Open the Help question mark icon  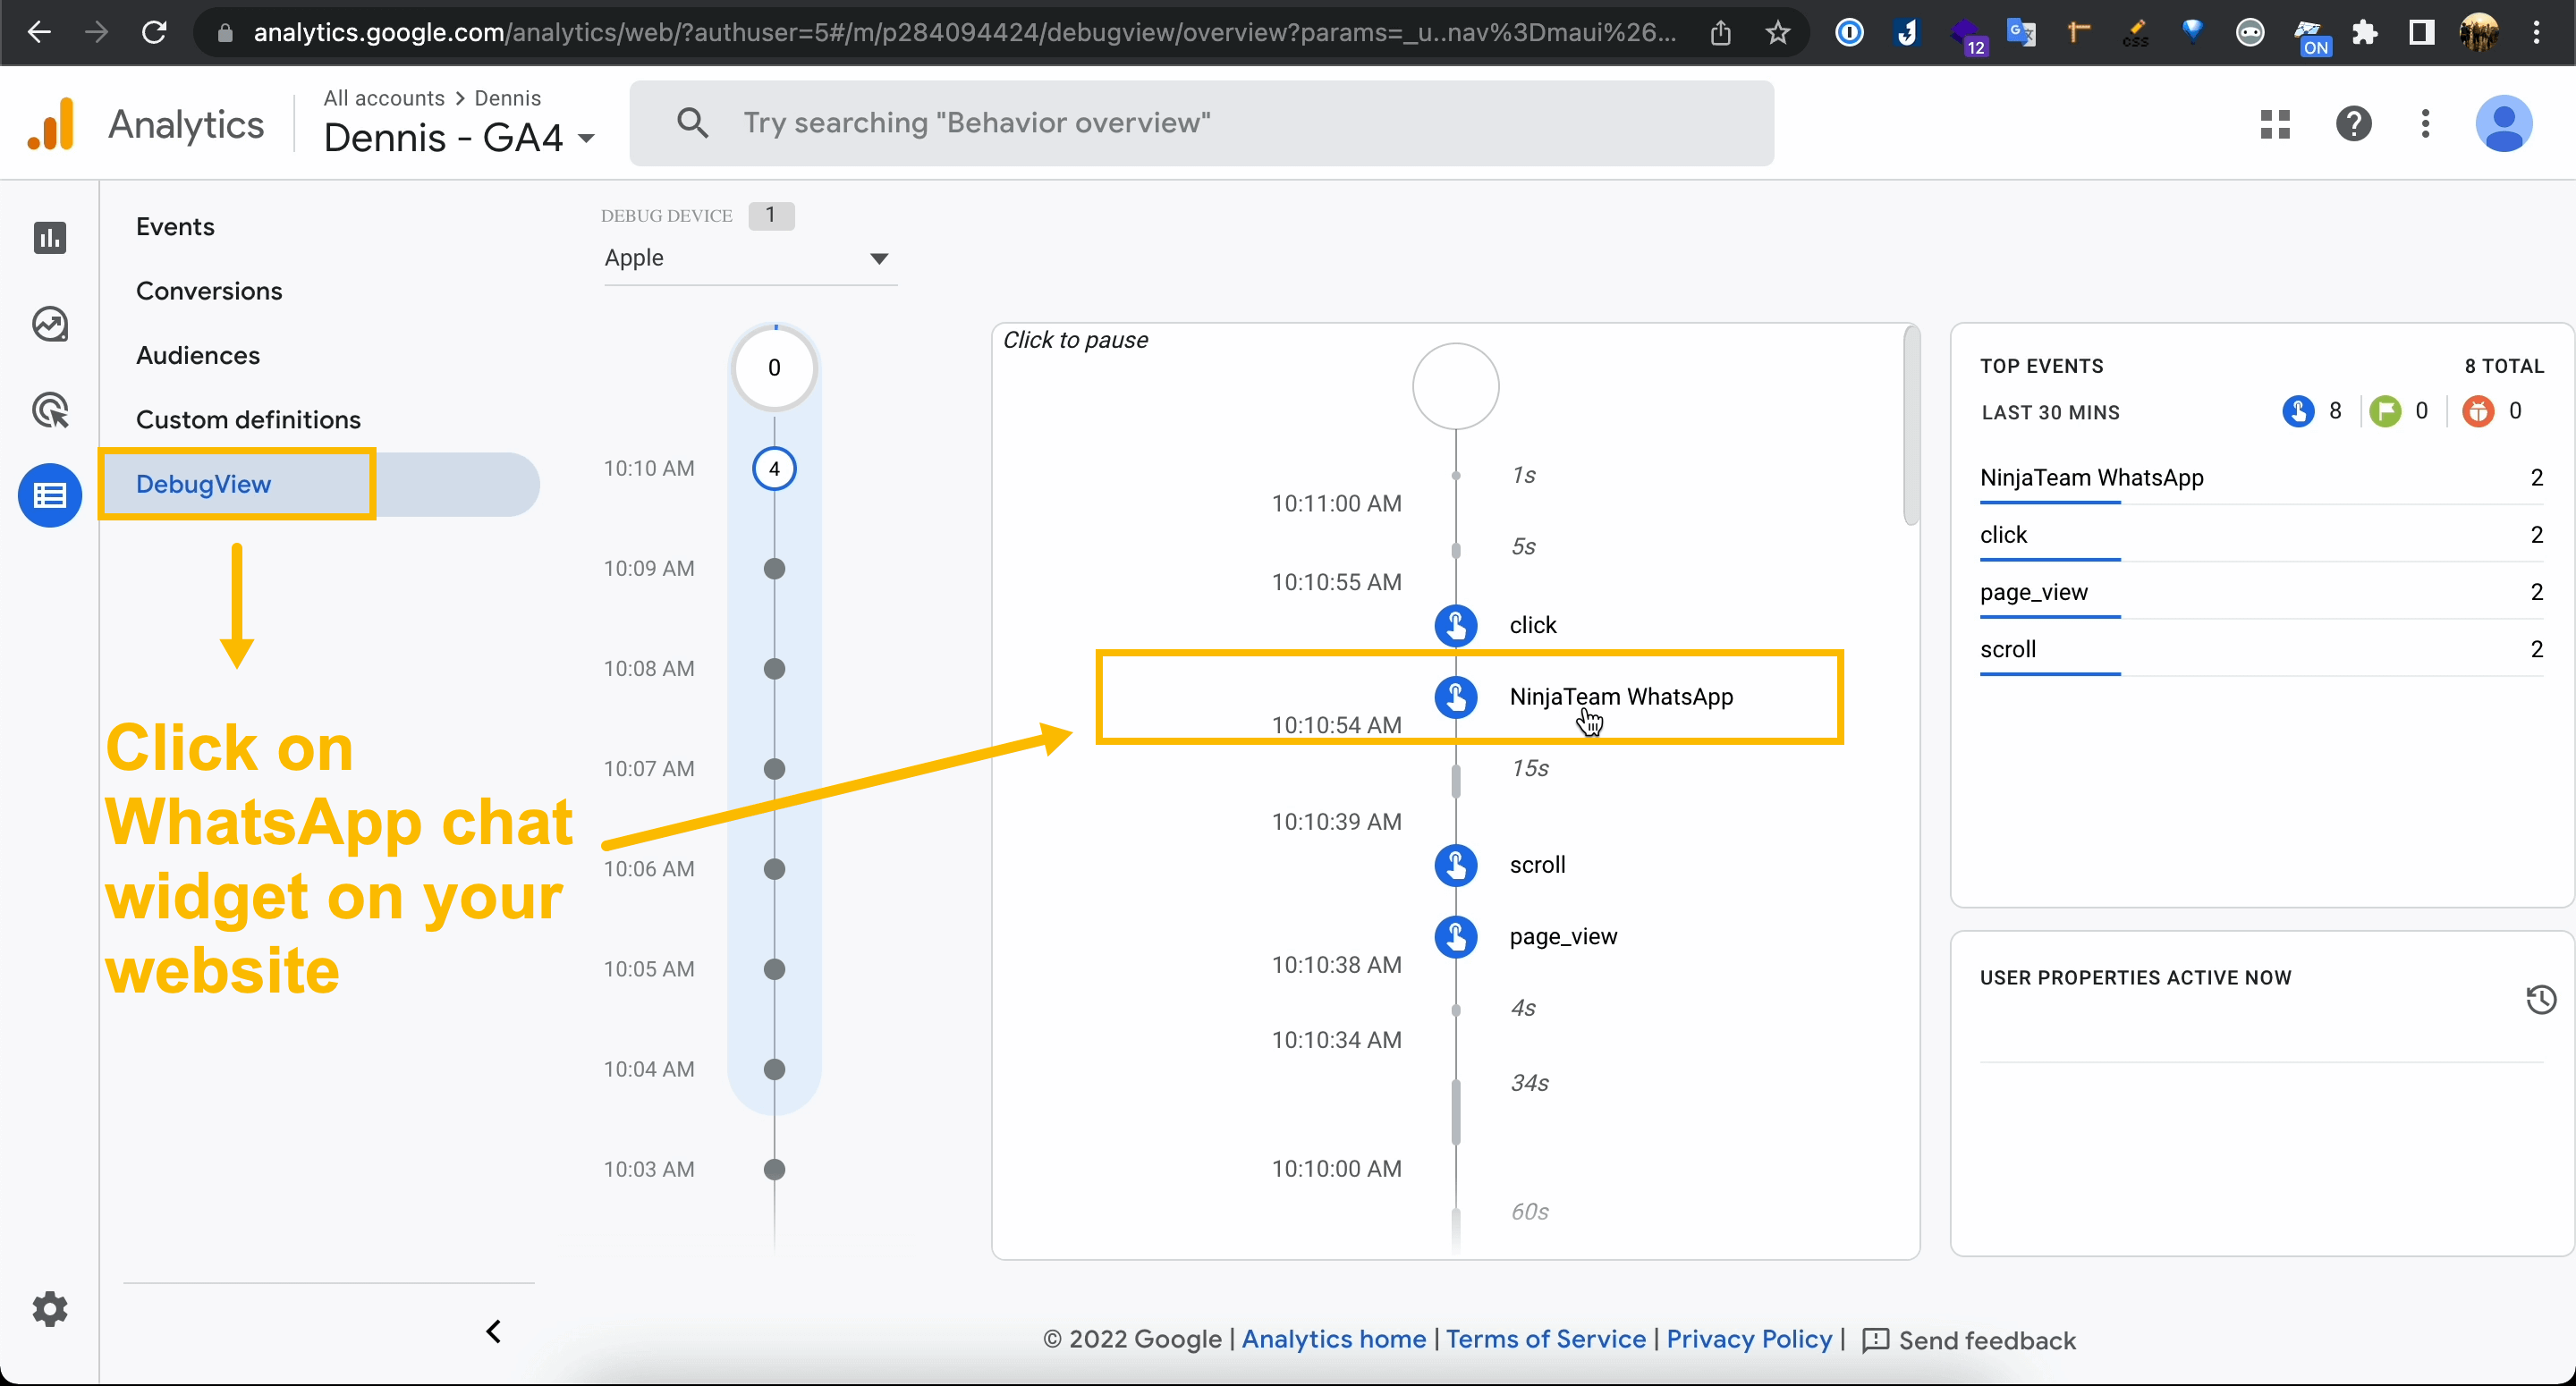point(2354,124)
